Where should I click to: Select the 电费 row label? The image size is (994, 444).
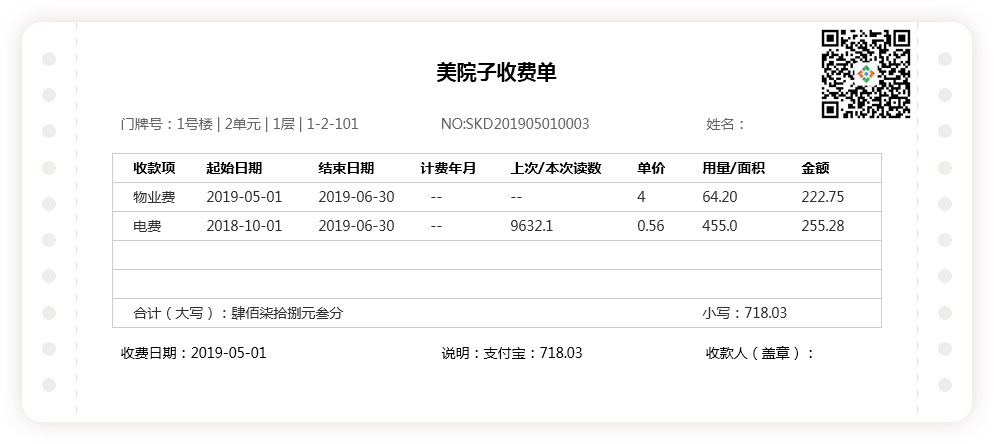147,226
